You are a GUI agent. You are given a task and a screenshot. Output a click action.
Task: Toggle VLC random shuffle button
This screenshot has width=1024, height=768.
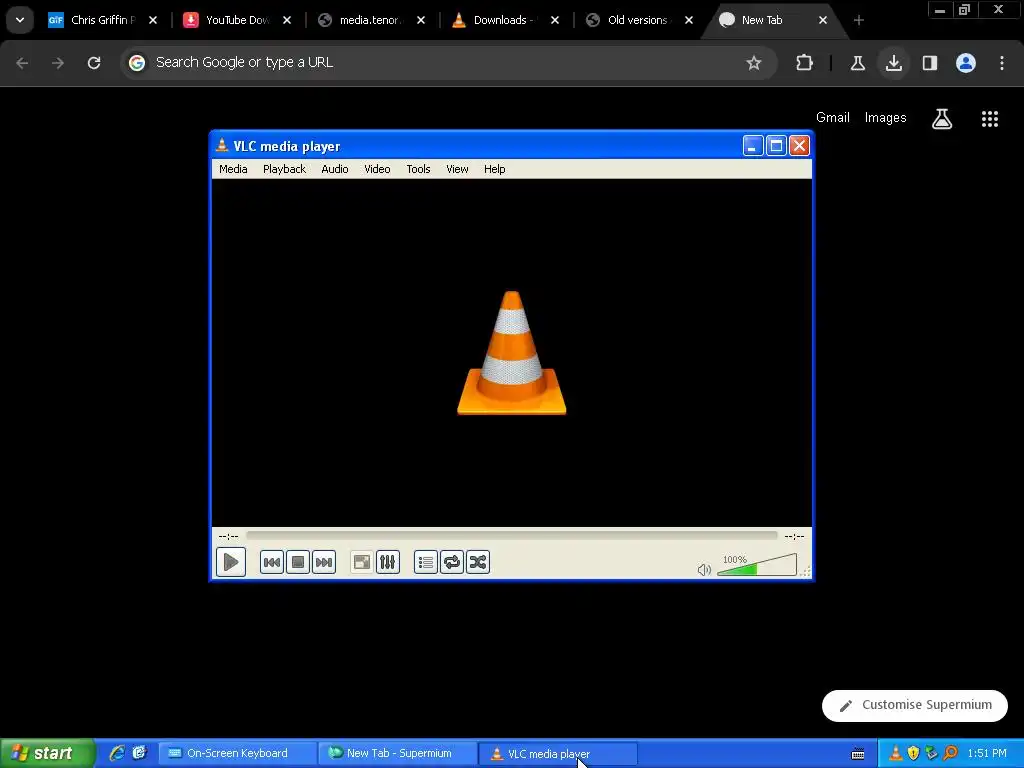[x=478, y=562]
